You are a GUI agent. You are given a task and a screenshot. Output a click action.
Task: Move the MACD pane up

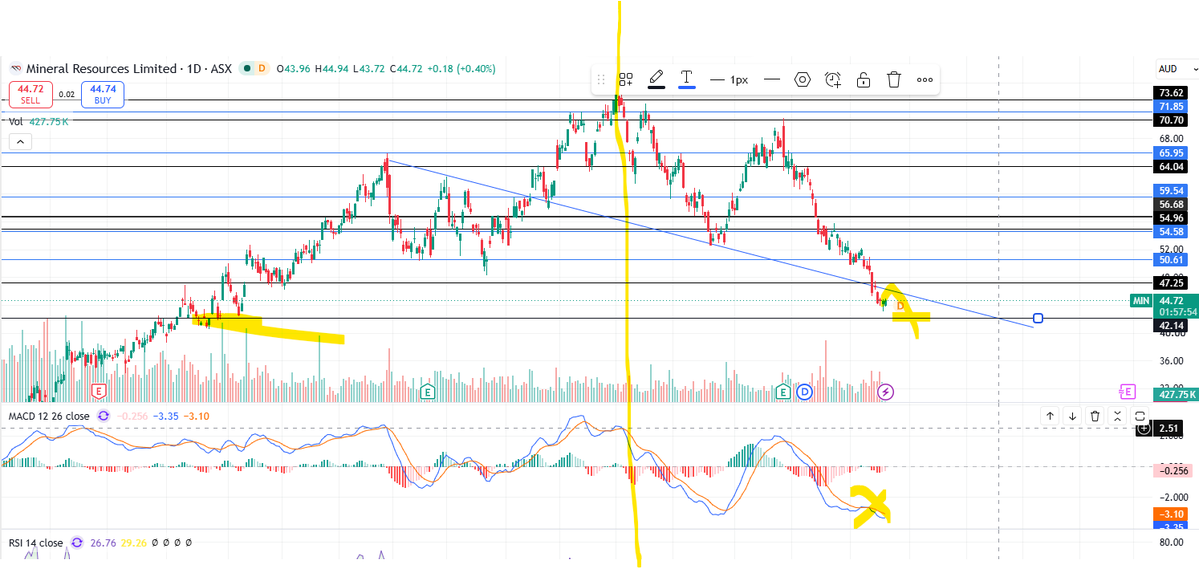tap(1051, 416)
